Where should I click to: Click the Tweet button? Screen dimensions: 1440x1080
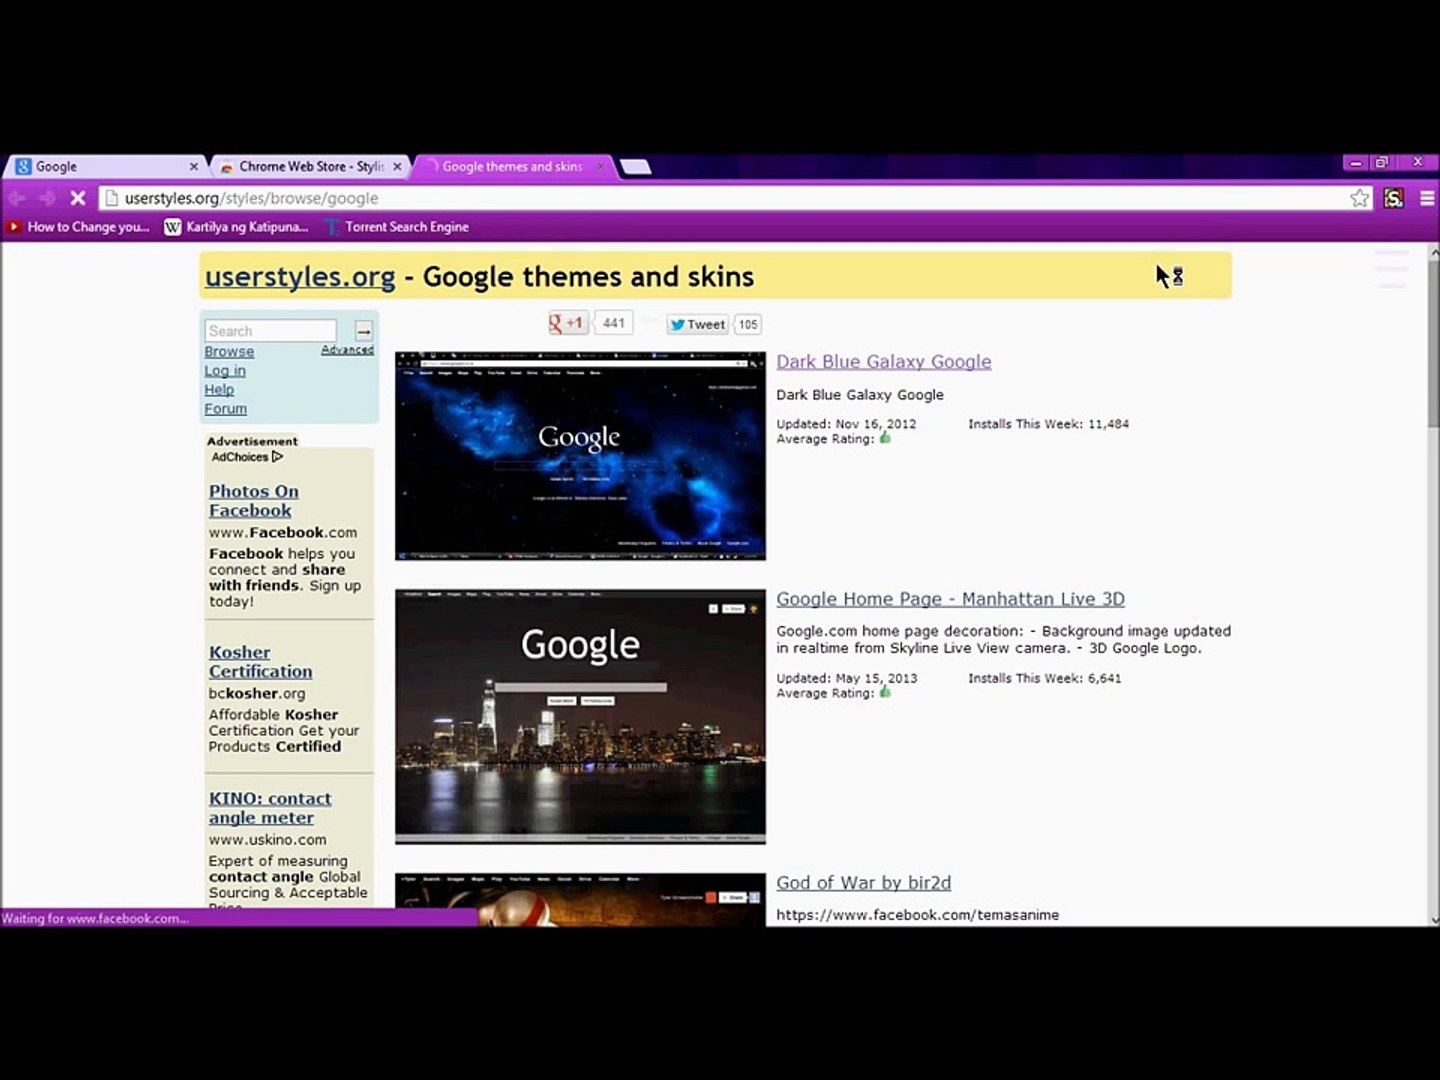click(697, 324)
